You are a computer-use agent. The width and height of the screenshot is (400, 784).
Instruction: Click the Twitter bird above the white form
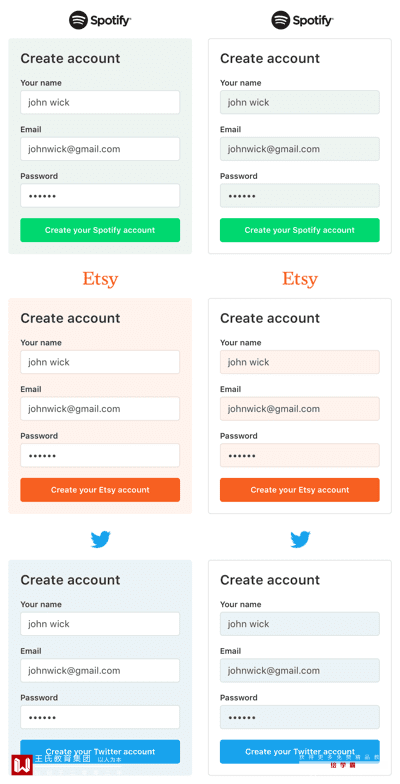(300, 540)
